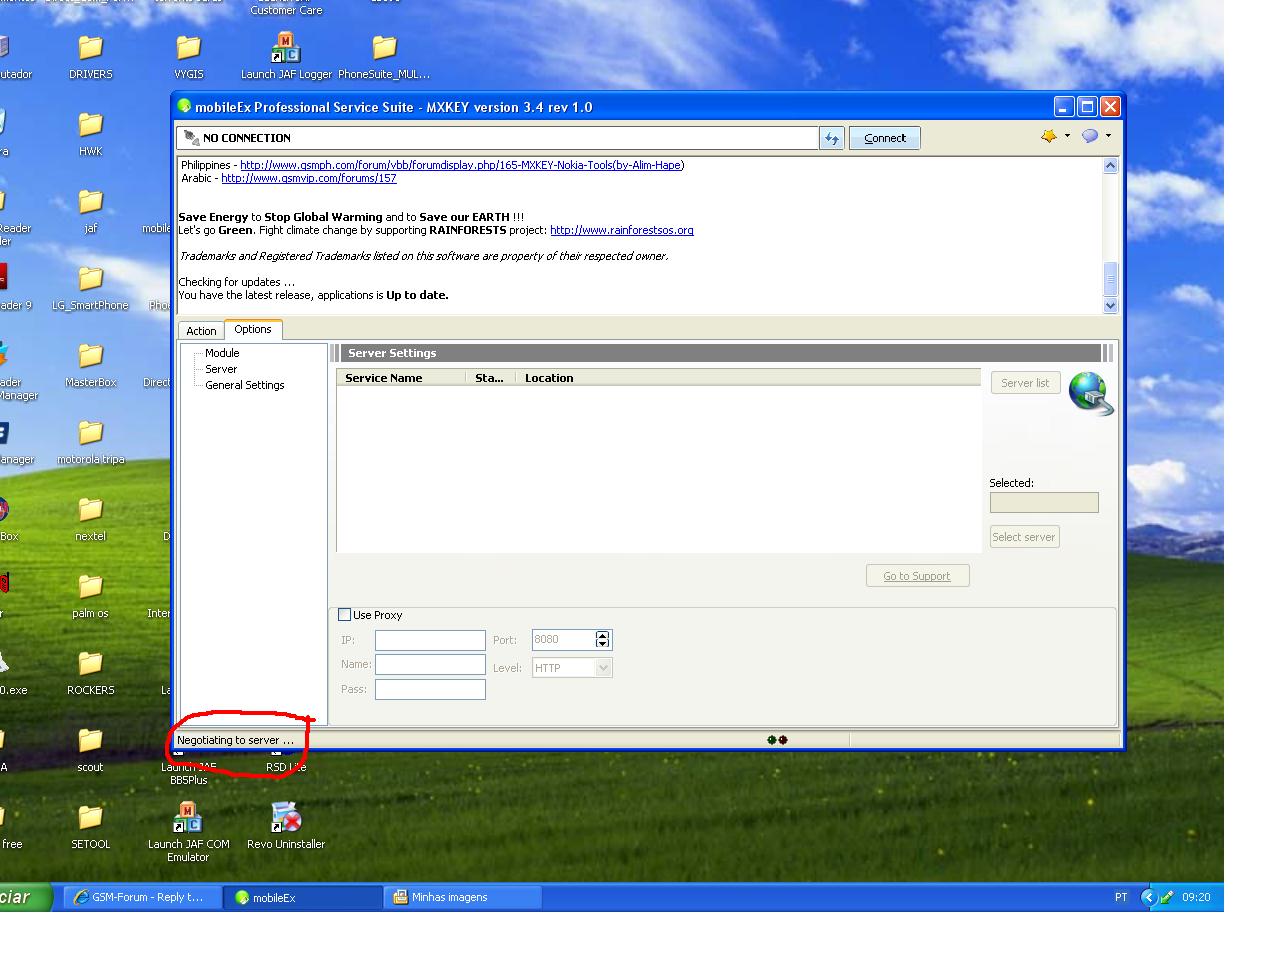Click the Go to Support button
Viewport: 1280px width, 960px height.
(917, 576)
